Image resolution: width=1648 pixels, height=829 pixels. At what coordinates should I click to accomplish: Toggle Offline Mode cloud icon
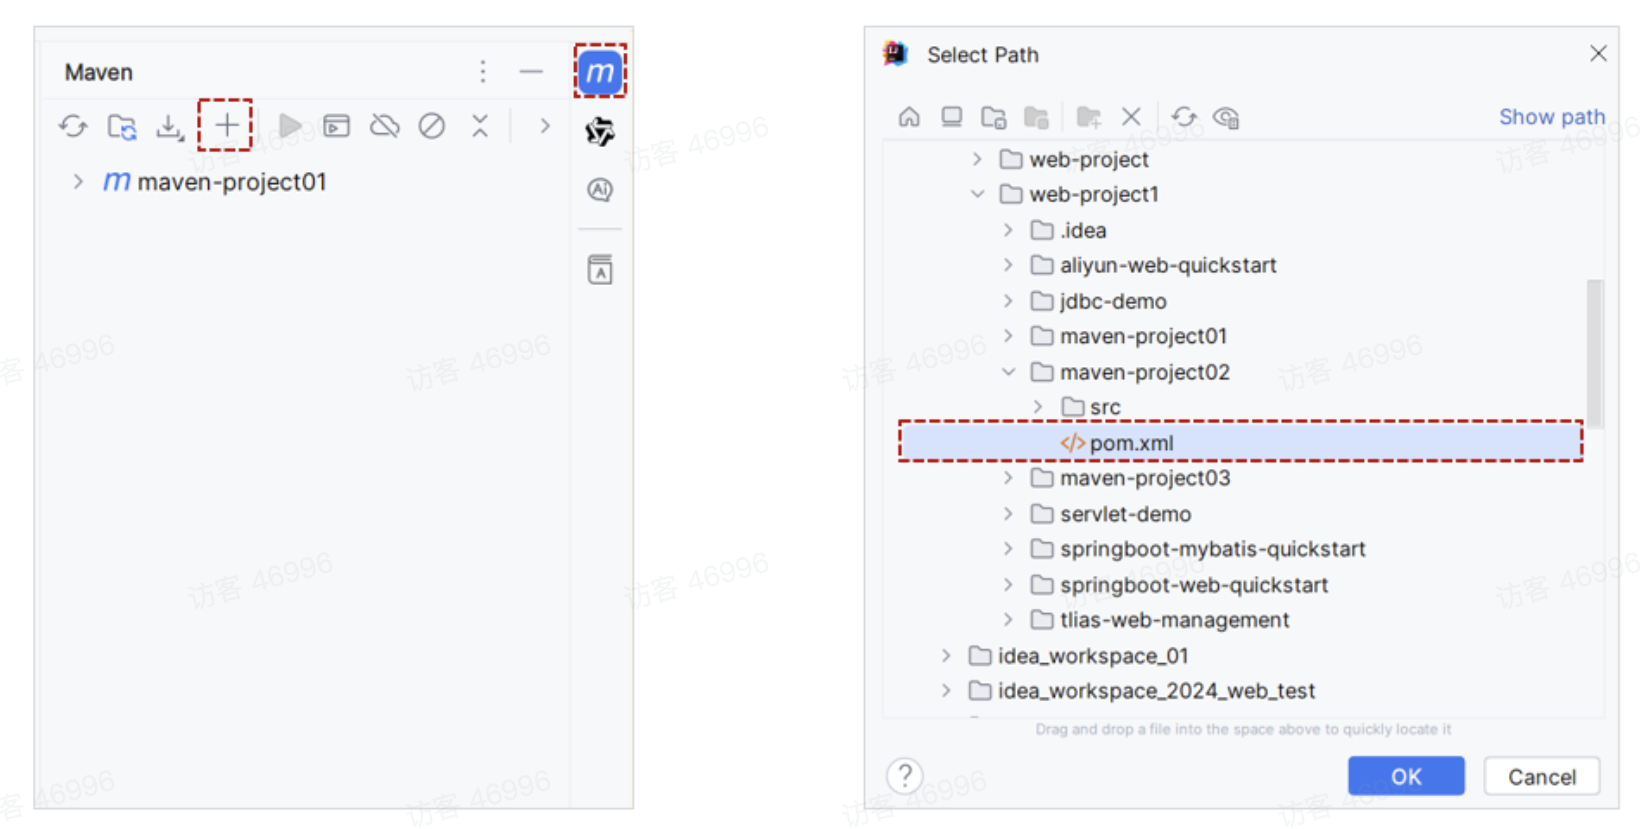[x=385, y=126]
